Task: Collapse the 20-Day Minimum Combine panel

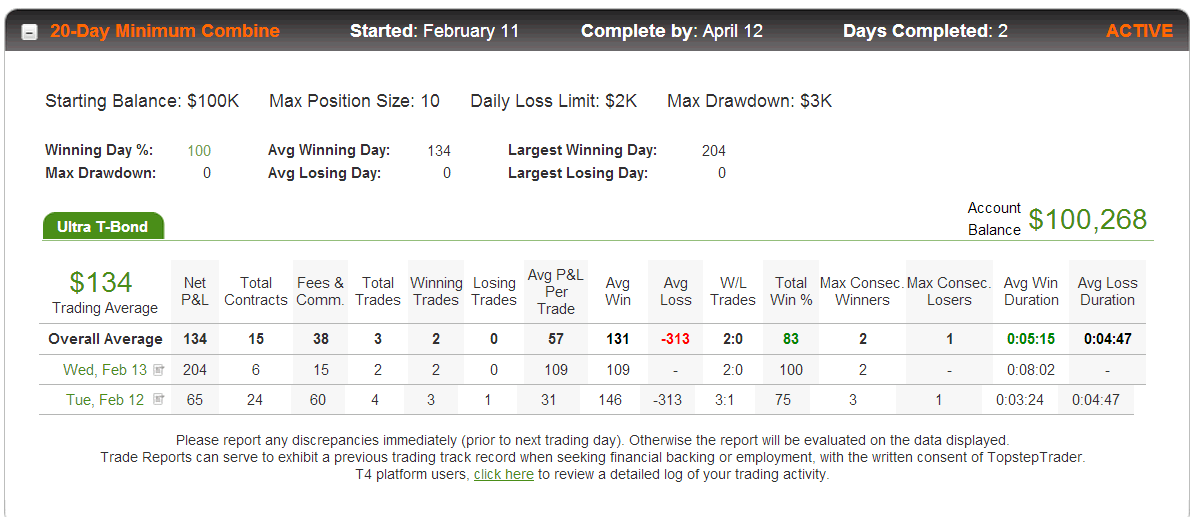Action: 29,33
